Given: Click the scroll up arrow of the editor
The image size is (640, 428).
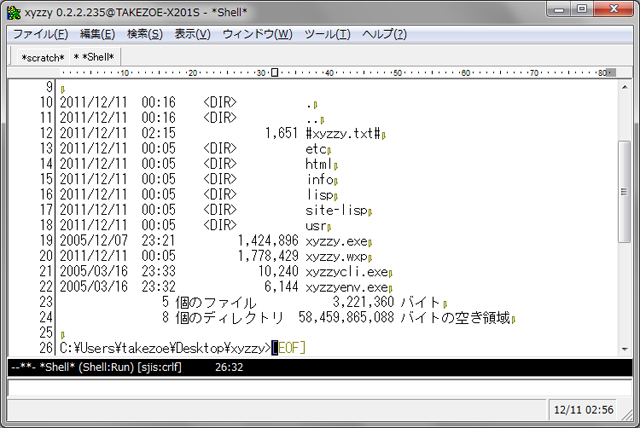Looking at the screenshot, I should tap(624, 87).
